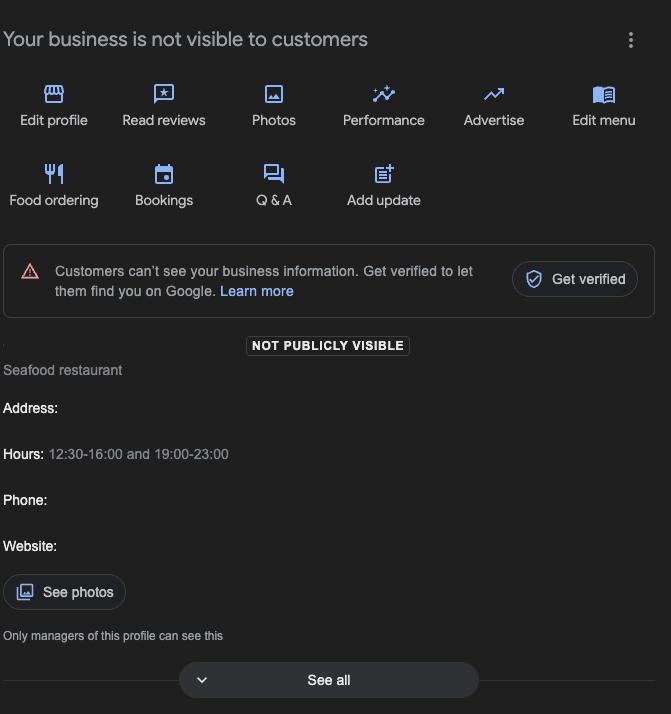Click the Seafood restaurant category text
This screenshot has height=714, width=671.
pos(63,370)
